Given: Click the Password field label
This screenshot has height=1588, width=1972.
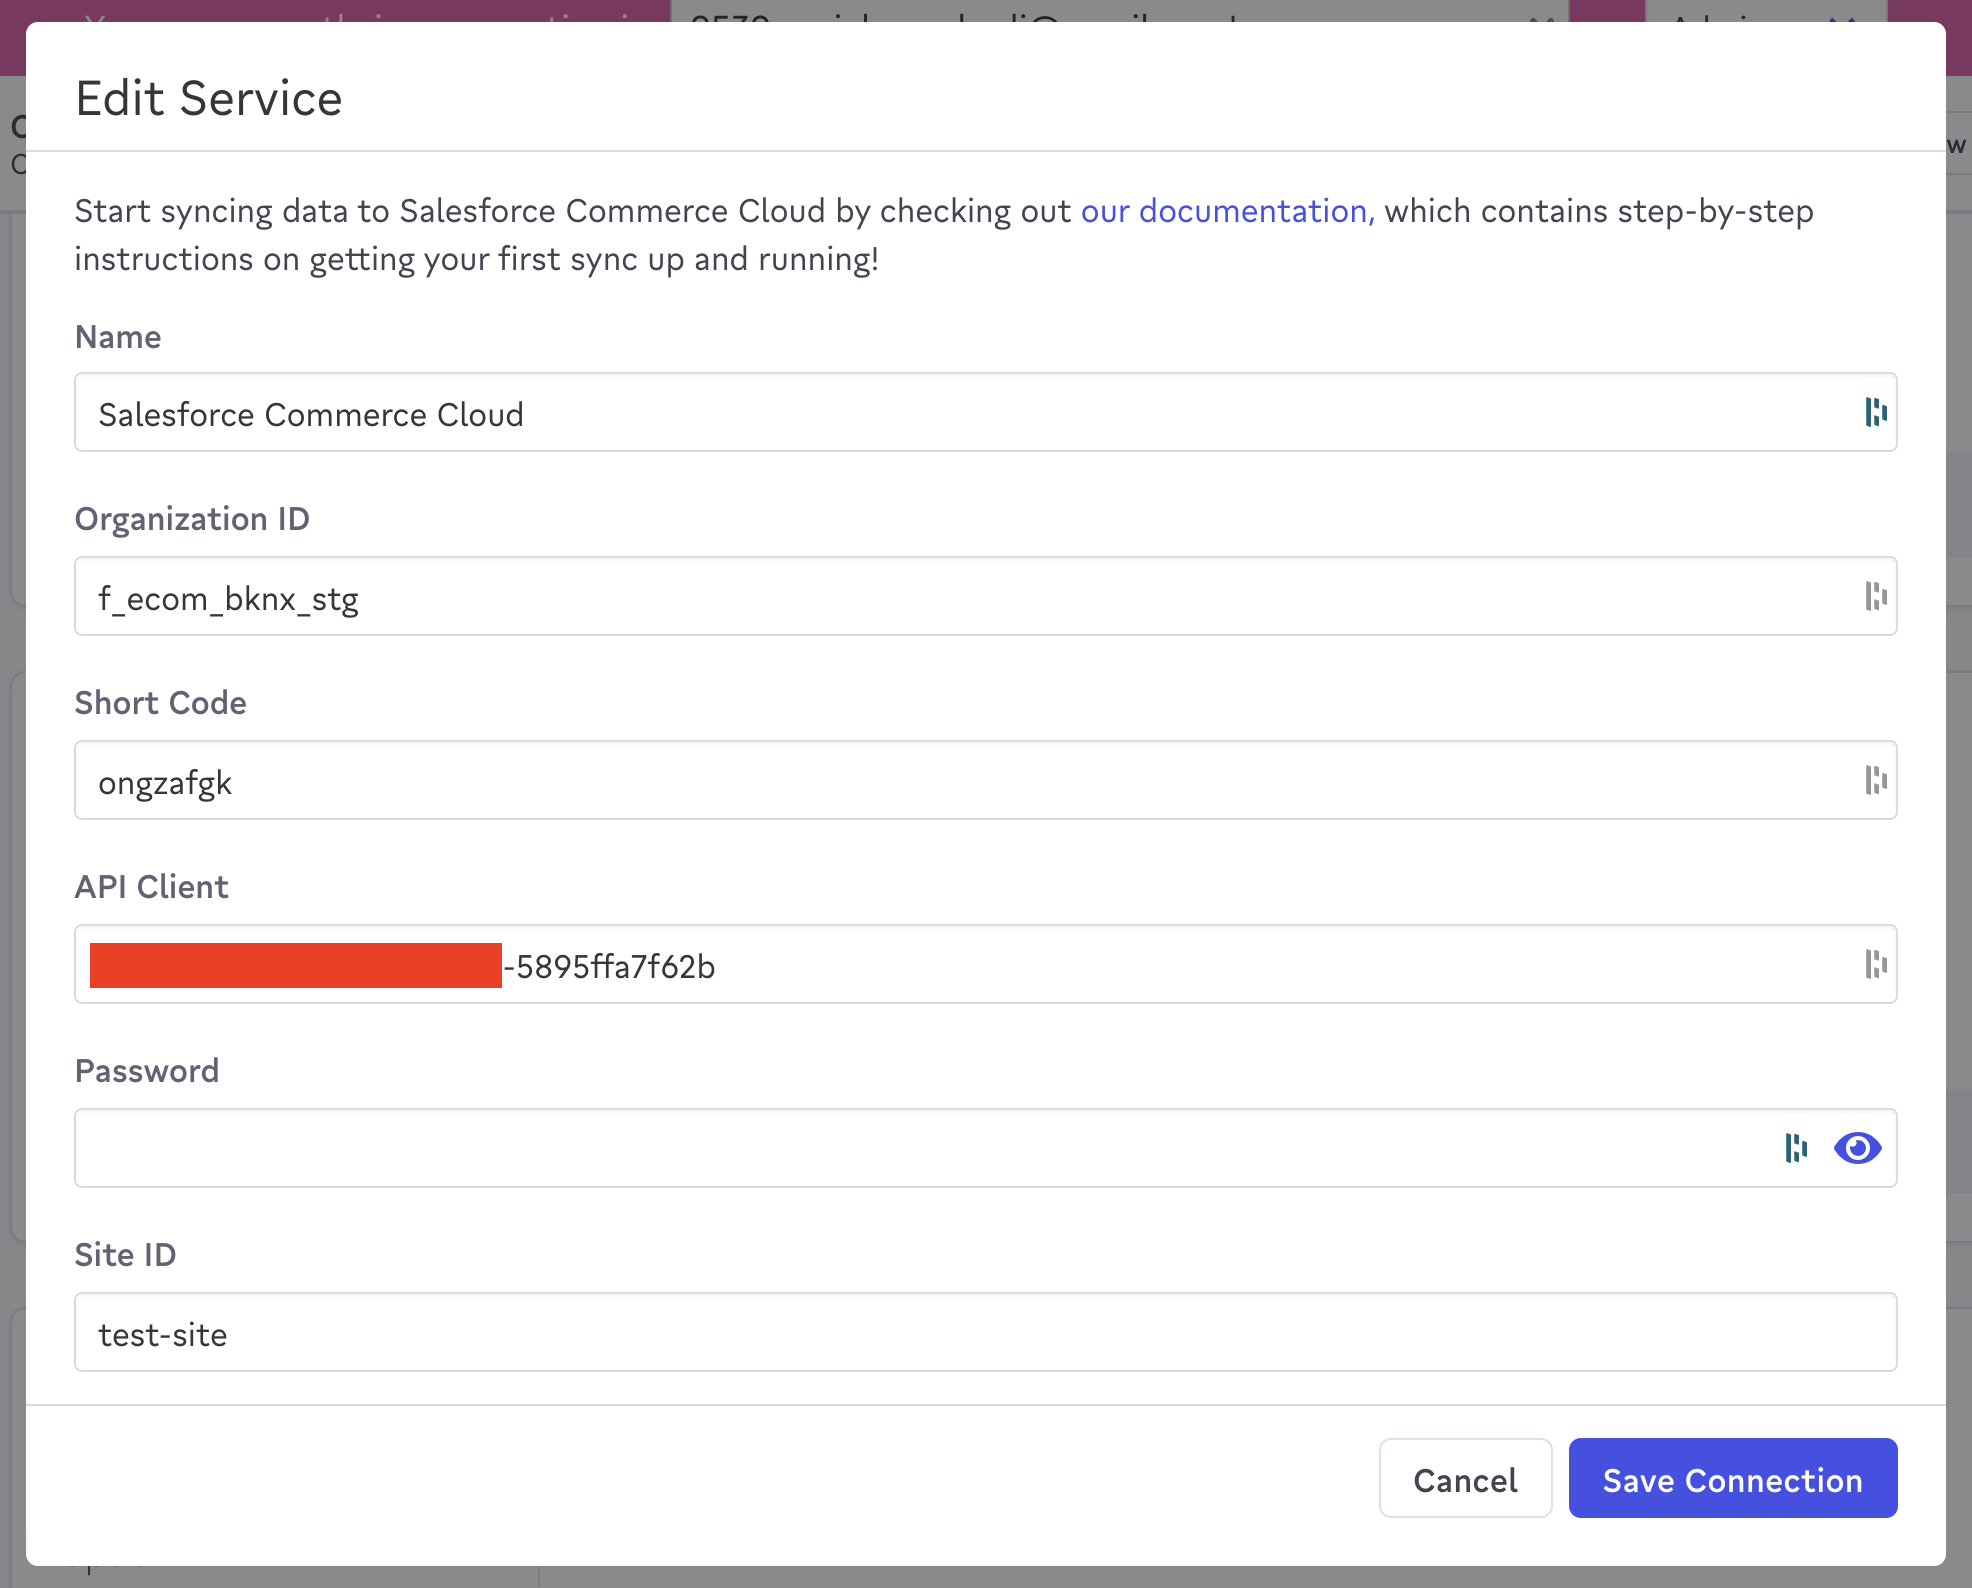Looking at the screenshot, I should [x=147, y=1071].
